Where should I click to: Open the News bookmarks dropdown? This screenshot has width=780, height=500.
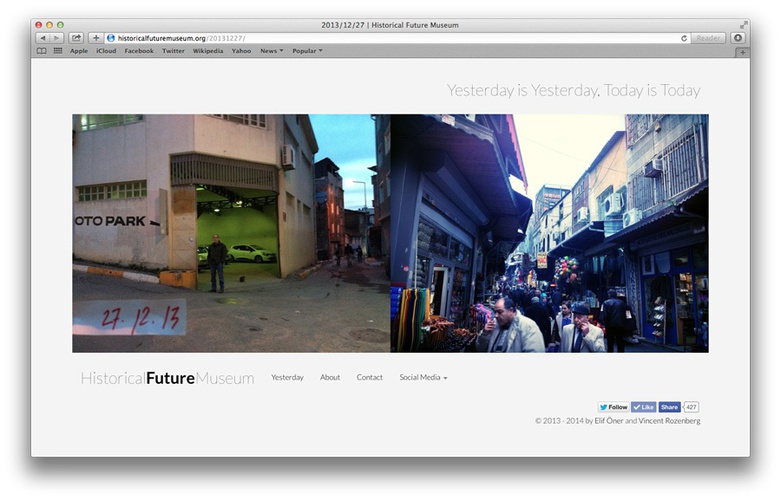(x=271, y=51)
